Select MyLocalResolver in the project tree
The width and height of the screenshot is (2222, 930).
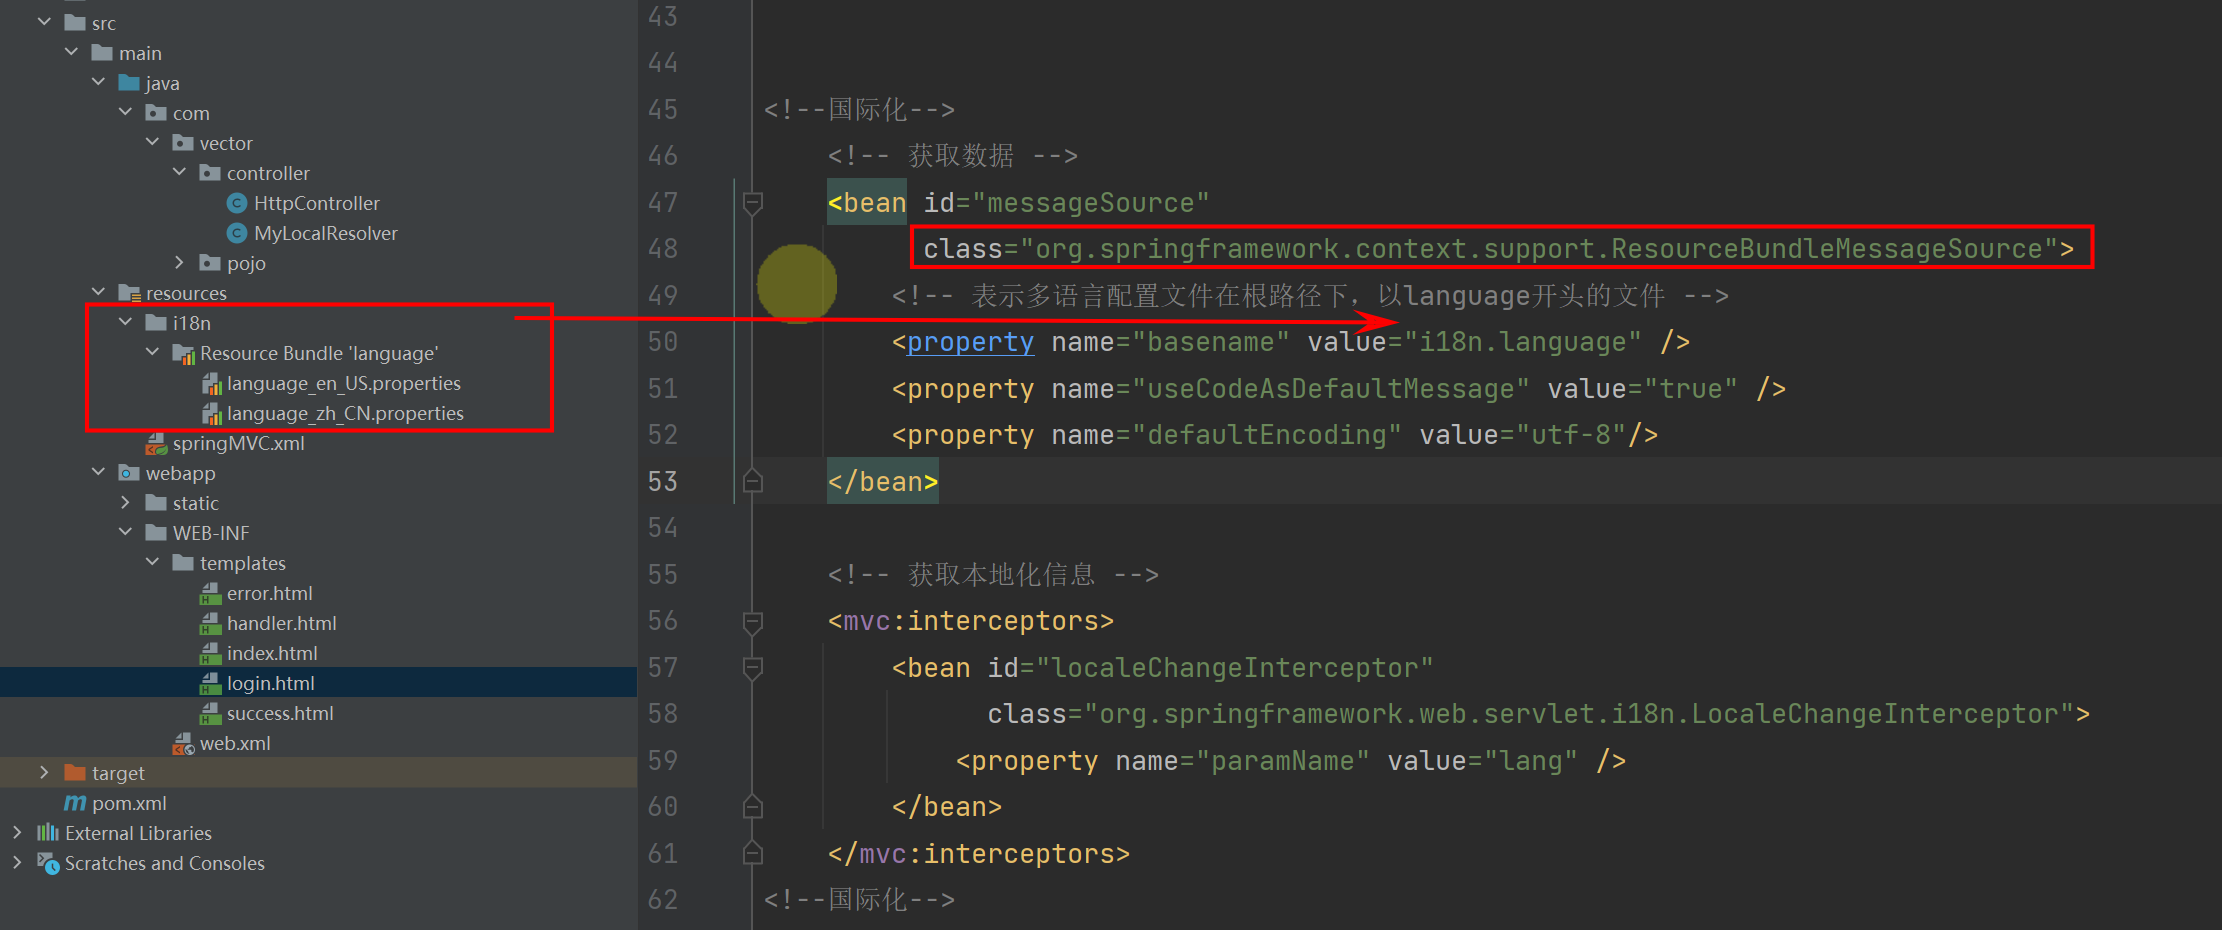pos(326,233)
